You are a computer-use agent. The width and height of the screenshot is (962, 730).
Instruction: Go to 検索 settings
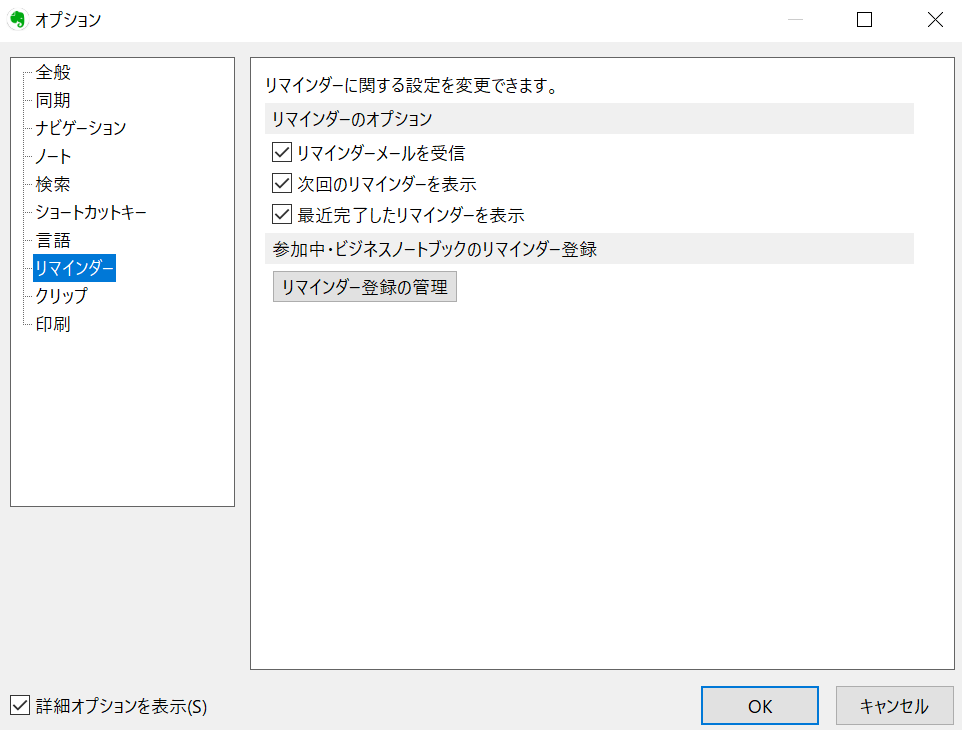(53, 184)
